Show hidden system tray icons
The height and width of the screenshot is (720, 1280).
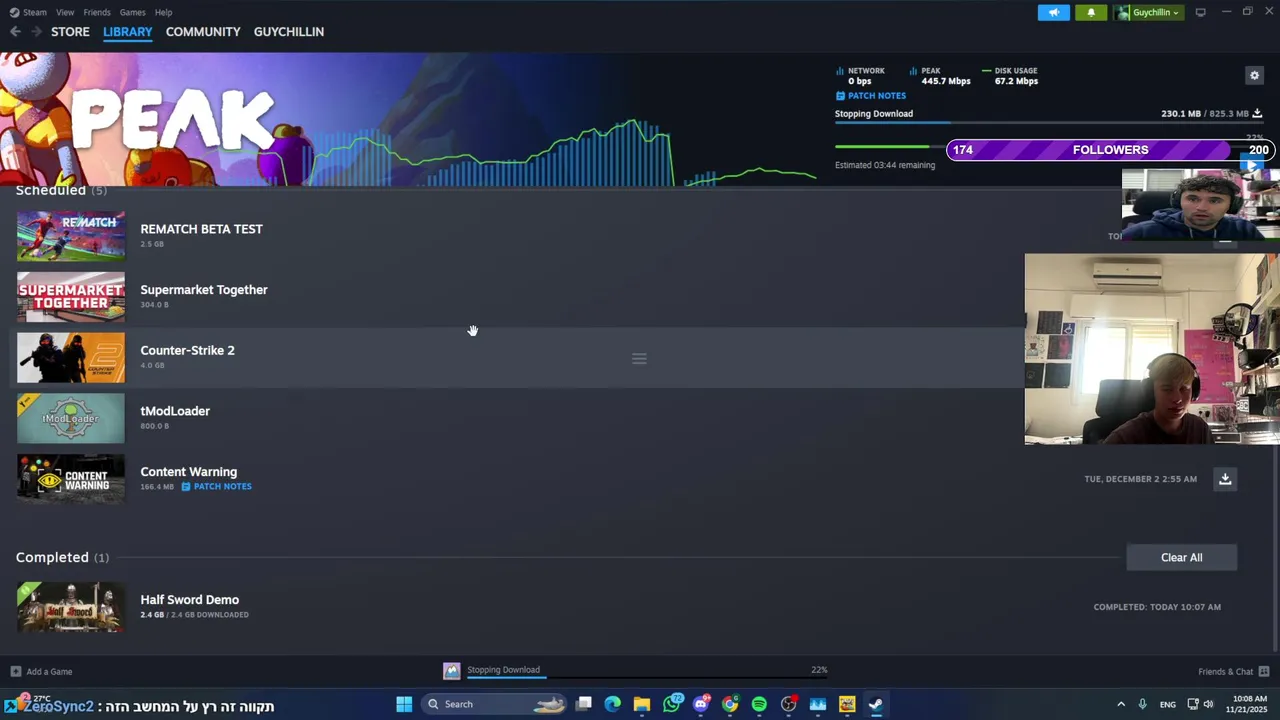pyautogui.click(x=1121, y=704)
